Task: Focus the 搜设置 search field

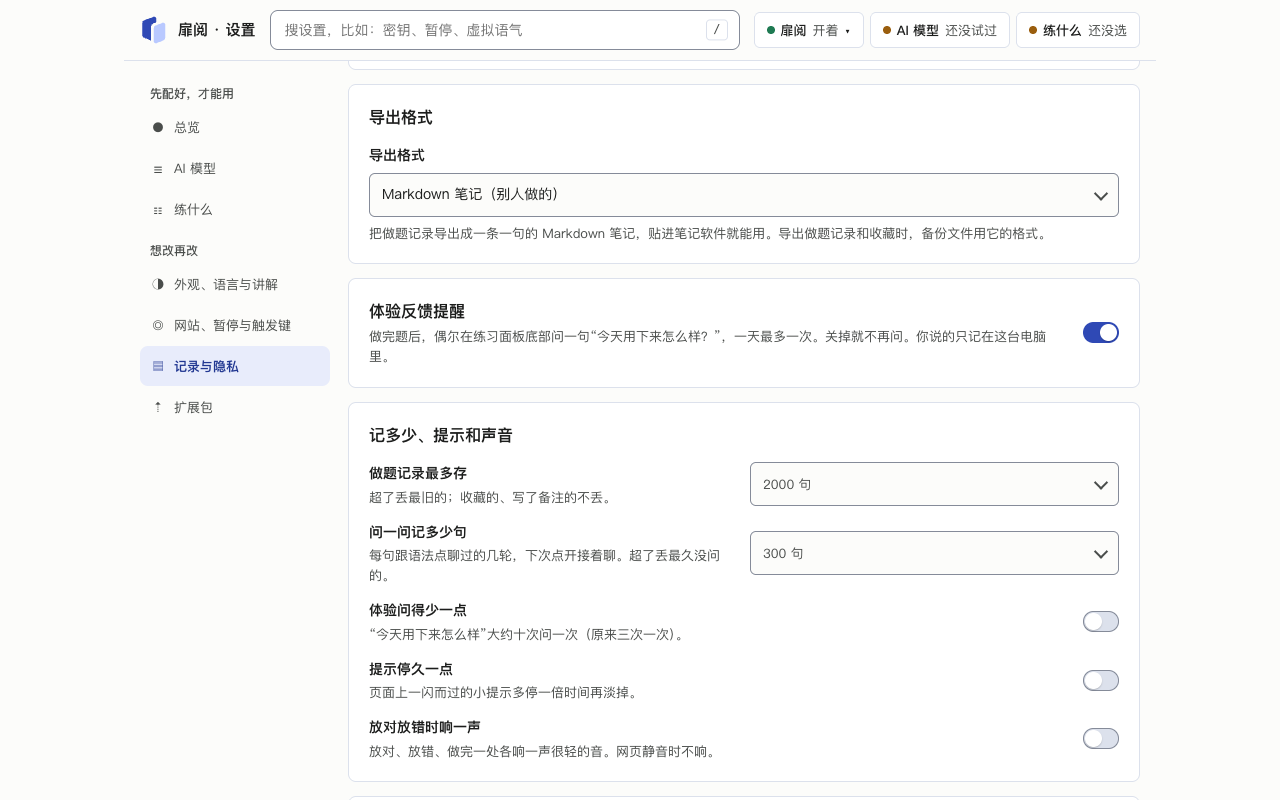Action: click(505, 30)
